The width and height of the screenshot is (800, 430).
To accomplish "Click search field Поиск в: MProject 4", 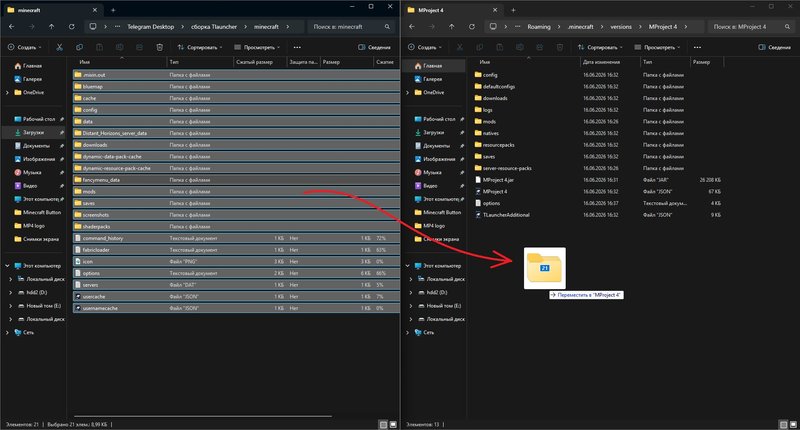I will pos(752,27).
